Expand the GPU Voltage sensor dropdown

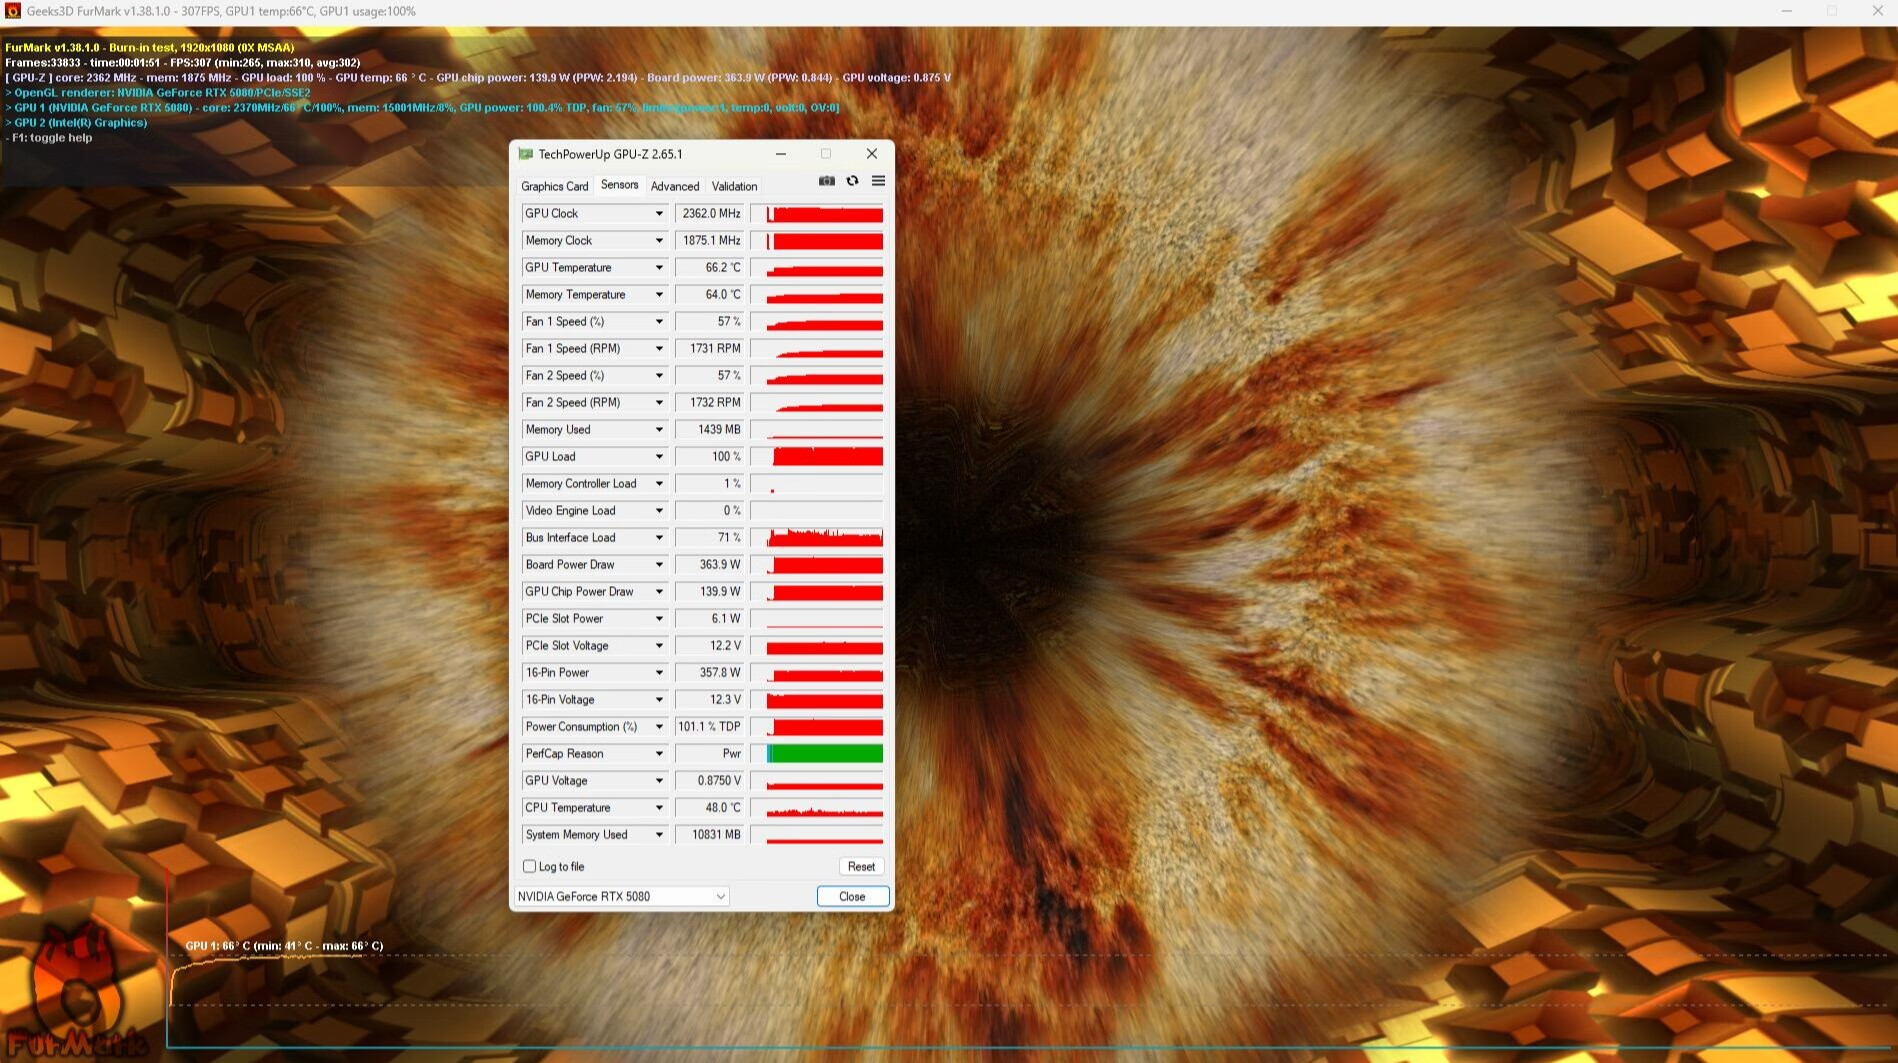pyautogui.click(x=659, y=780)
